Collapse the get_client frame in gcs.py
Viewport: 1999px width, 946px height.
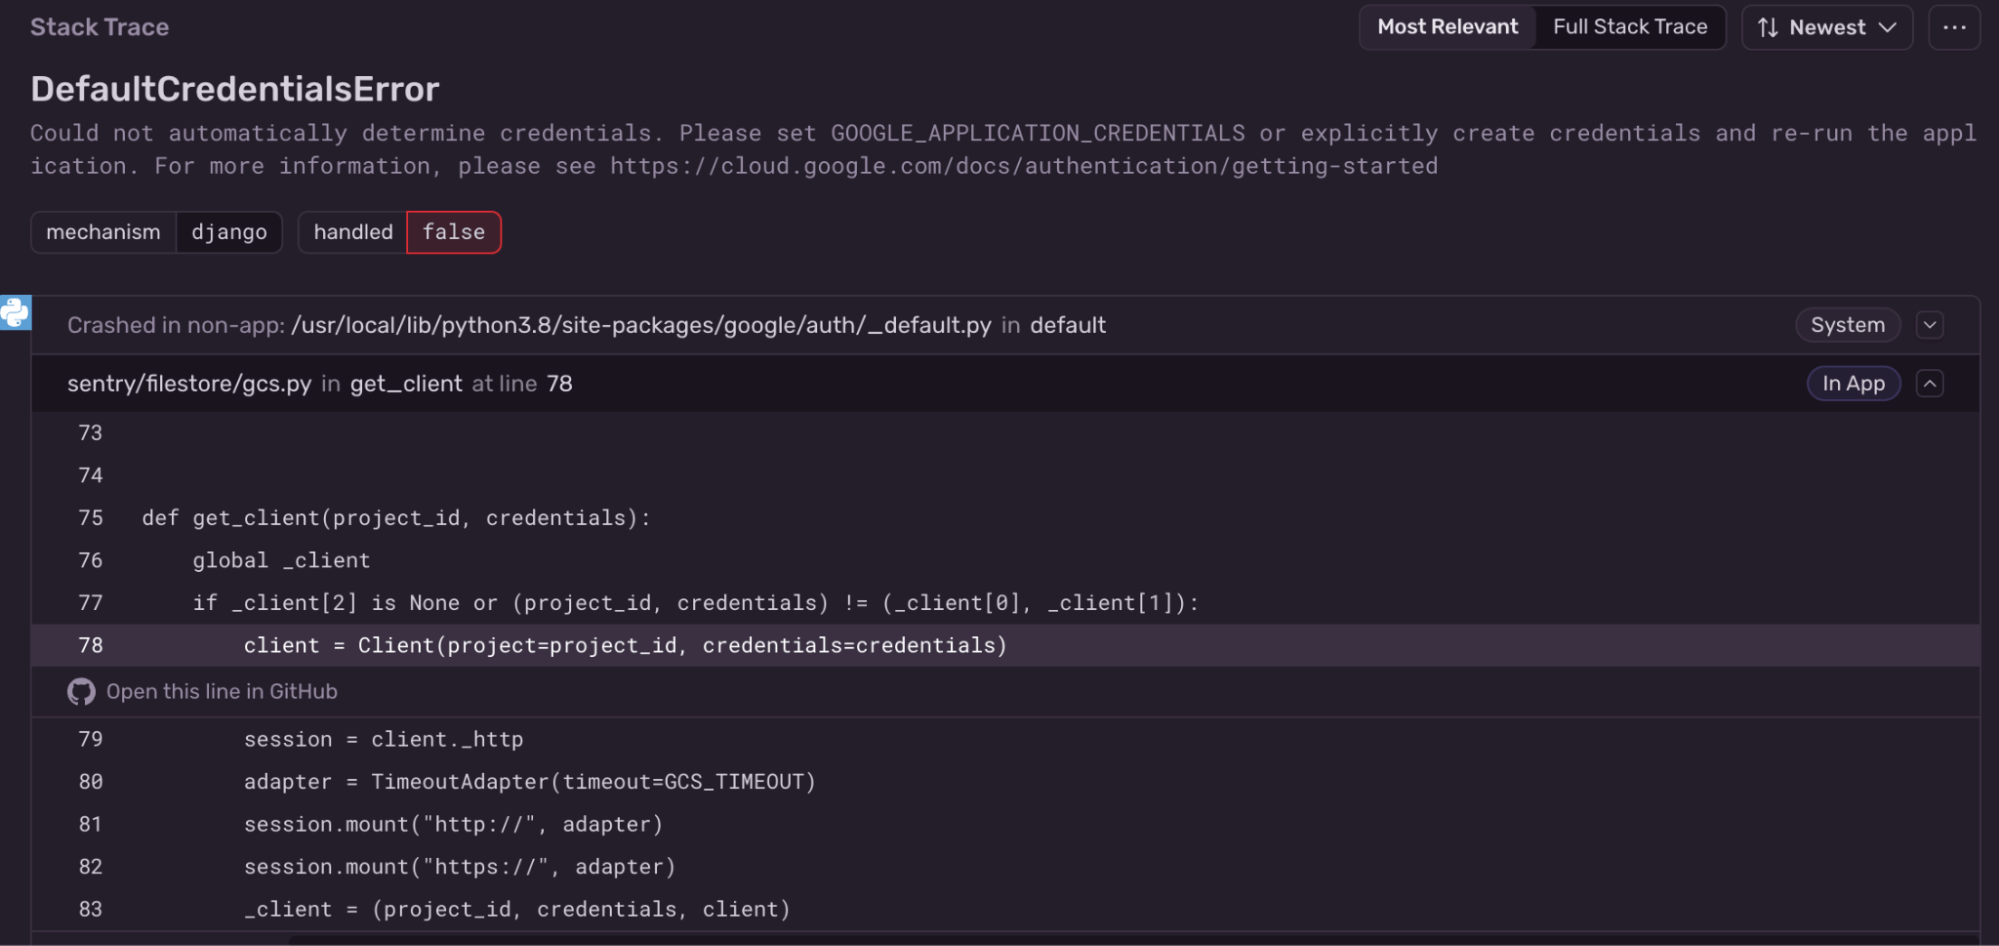point(1929,383)
